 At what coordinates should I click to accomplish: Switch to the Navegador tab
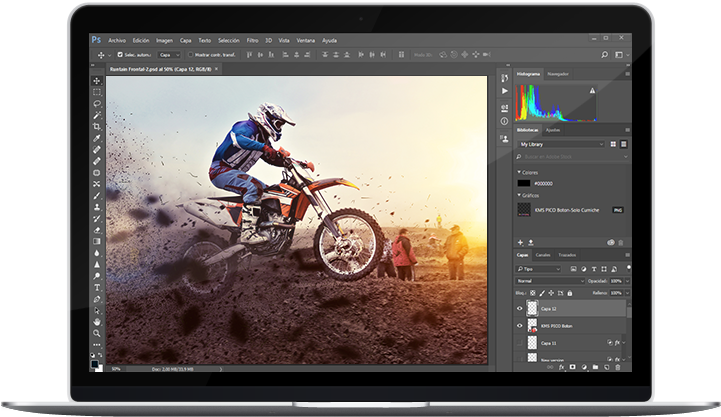click(x=558, y=74)
